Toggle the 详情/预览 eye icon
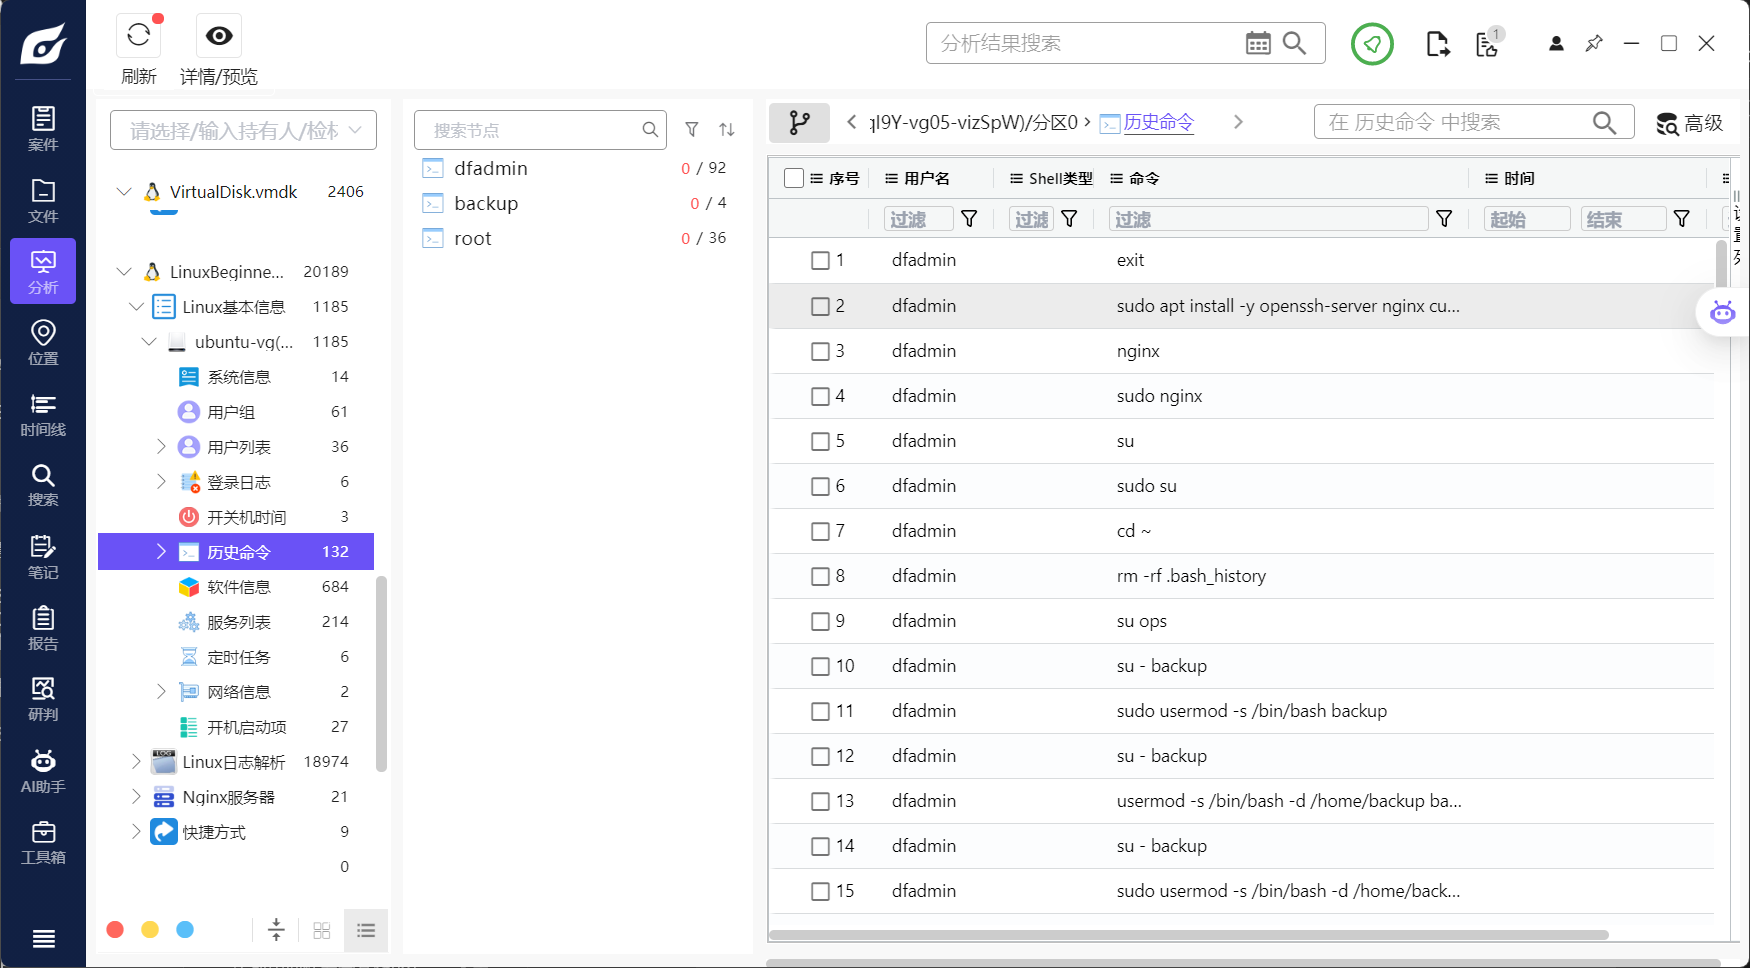1750x968 pixels. point(219,36)
